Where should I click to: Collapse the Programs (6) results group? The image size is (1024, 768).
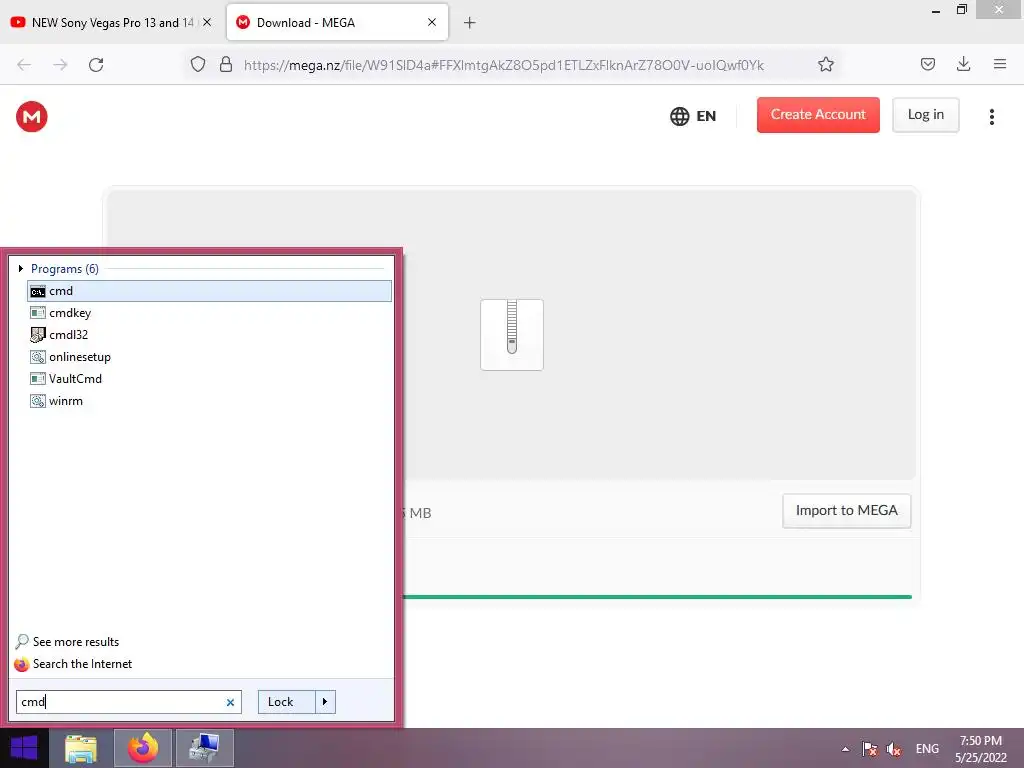pos(21,268)
